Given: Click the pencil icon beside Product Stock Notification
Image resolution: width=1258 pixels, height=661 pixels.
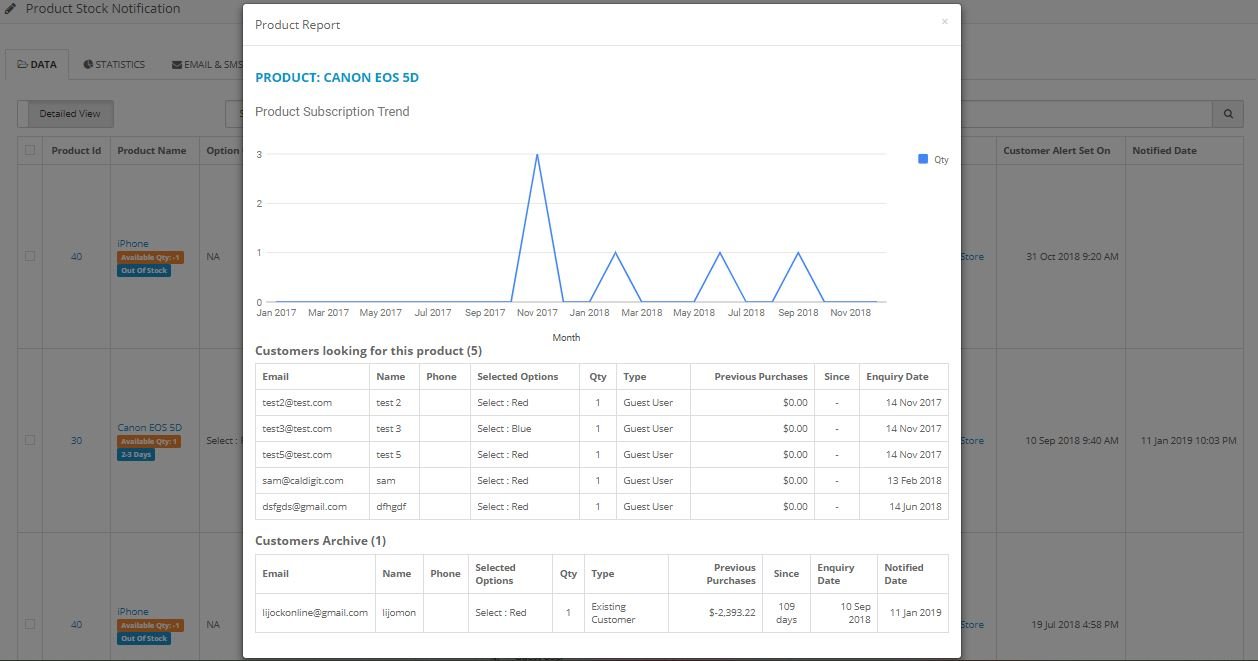Looking at the screenshot, I should (x=11, y=9).
